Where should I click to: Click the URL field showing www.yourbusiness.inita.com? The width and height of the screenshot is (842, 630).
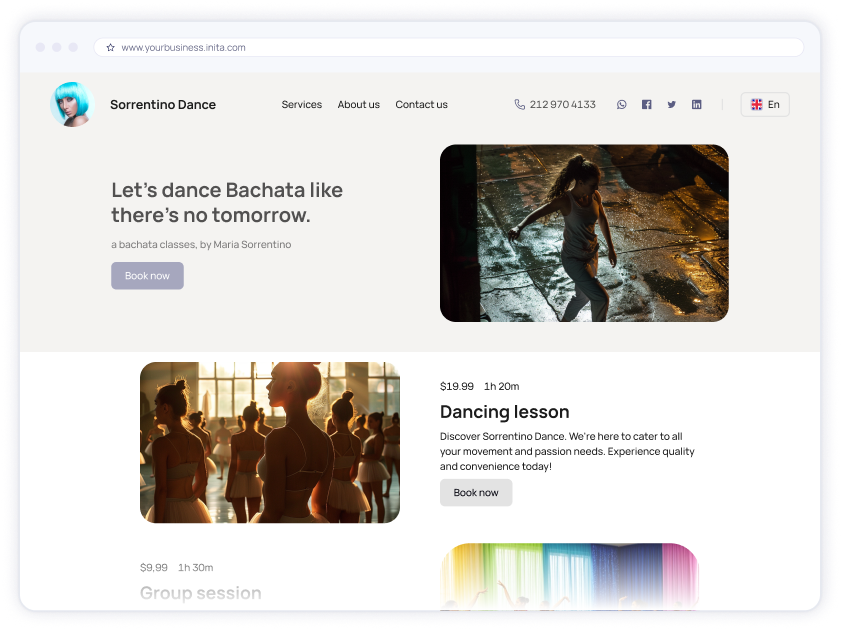(x=183, y=47)
